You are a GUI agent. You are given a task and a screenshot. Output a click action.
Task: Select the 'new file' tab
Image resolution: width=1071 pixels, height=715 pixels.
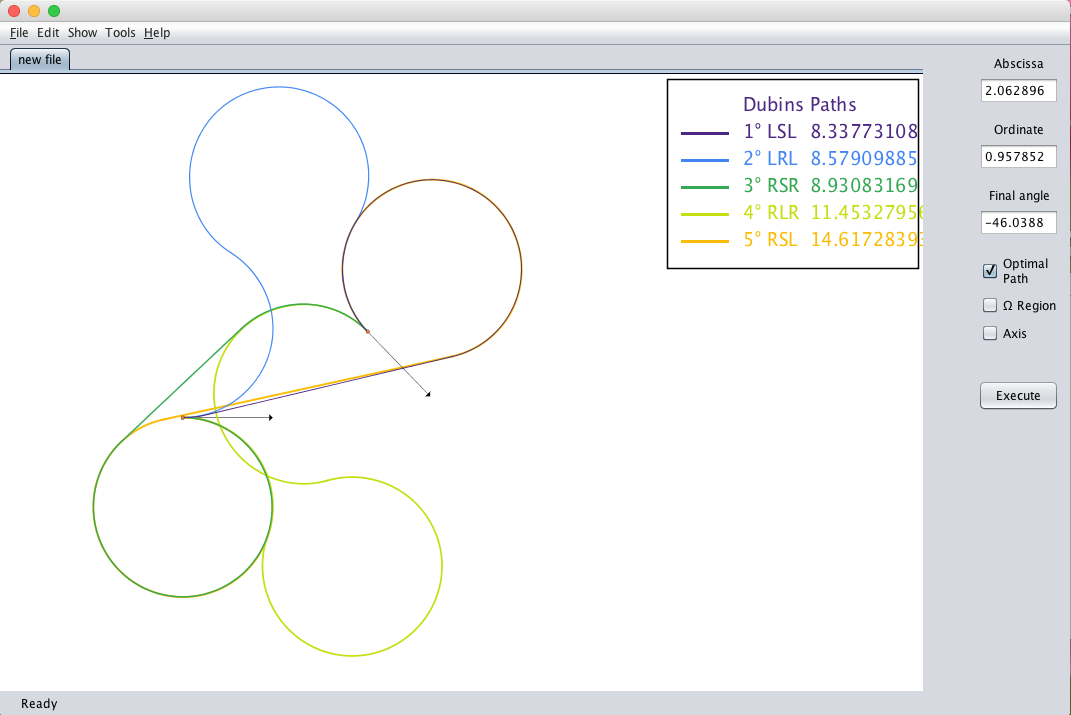click(40, 59)
